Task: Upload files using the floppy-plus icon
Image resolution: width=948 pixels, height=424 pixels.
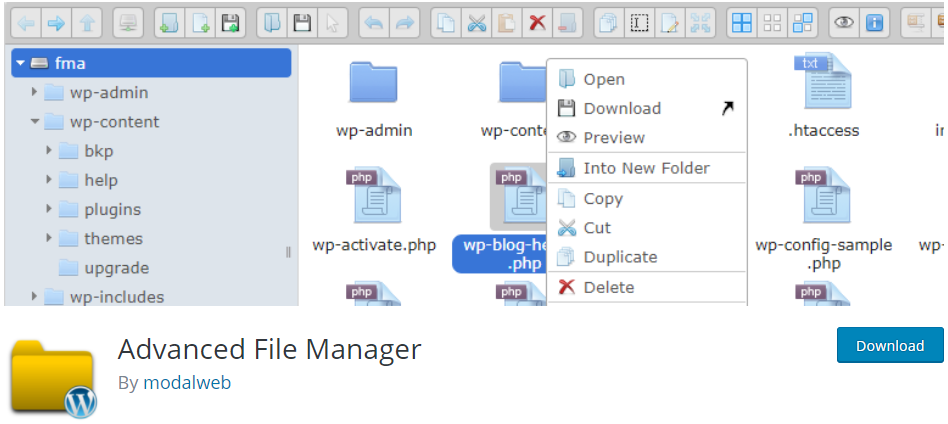Action: (x=230, y=24)
